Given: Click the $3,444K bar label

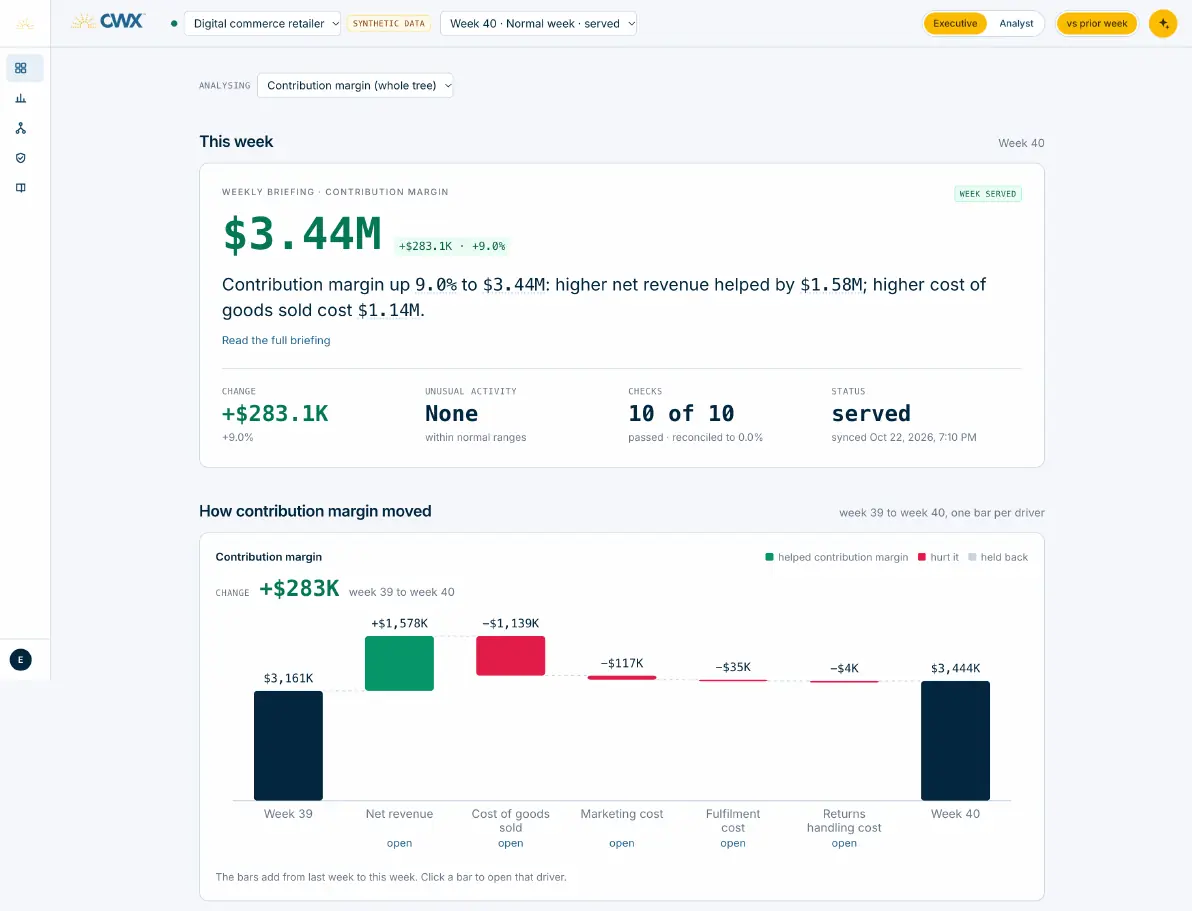Looking at the screenshot, I should pyautogui.click(x=955, y=668).
